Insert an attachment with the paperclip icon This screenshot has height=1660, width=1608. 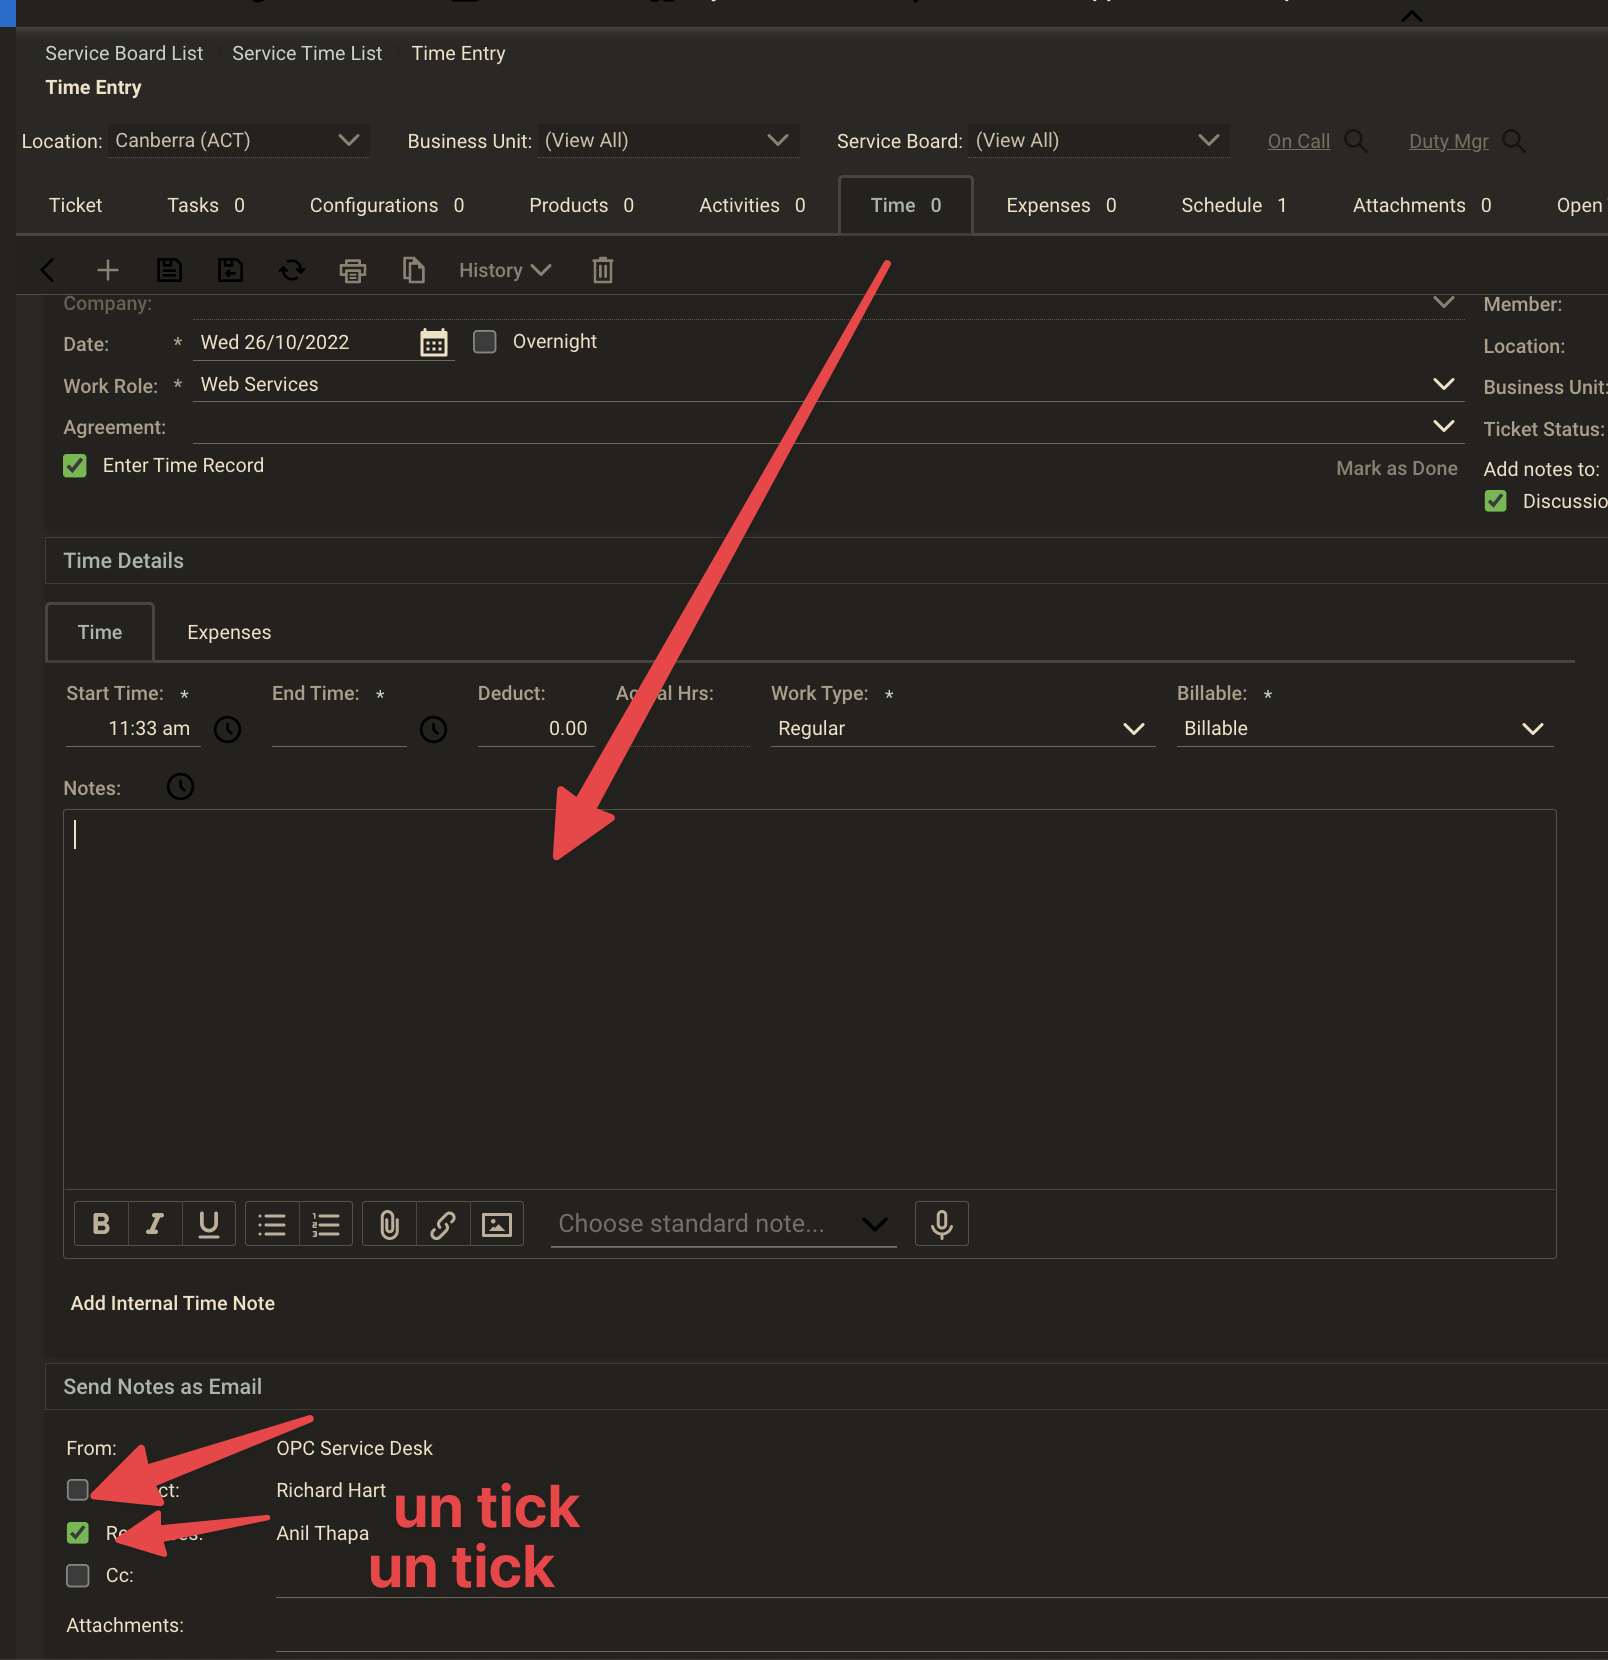point(389,1224)
